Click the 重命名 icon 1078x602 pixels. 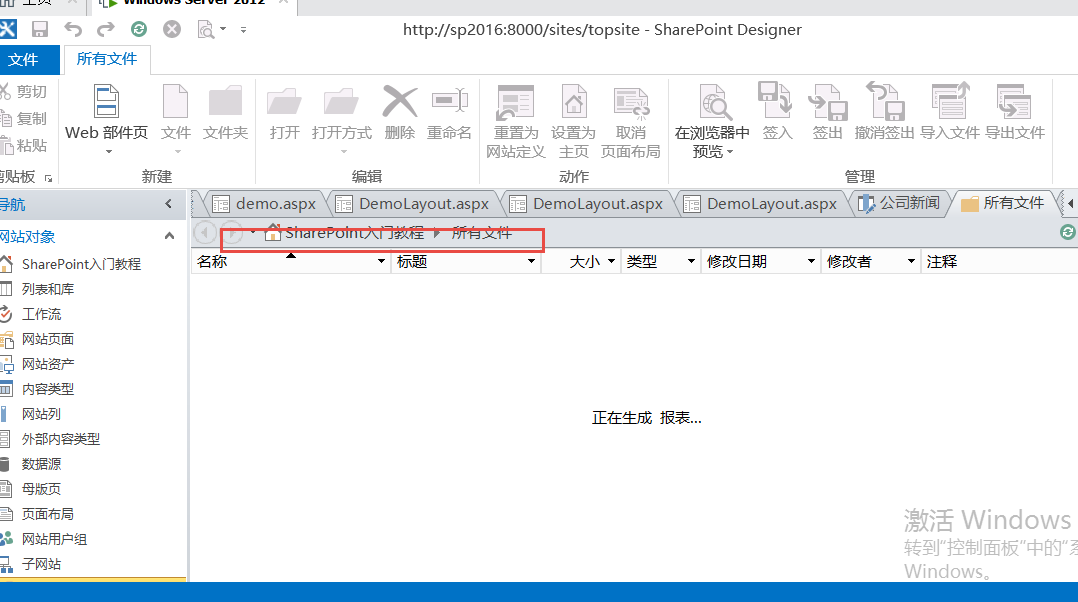click(450, 100)
